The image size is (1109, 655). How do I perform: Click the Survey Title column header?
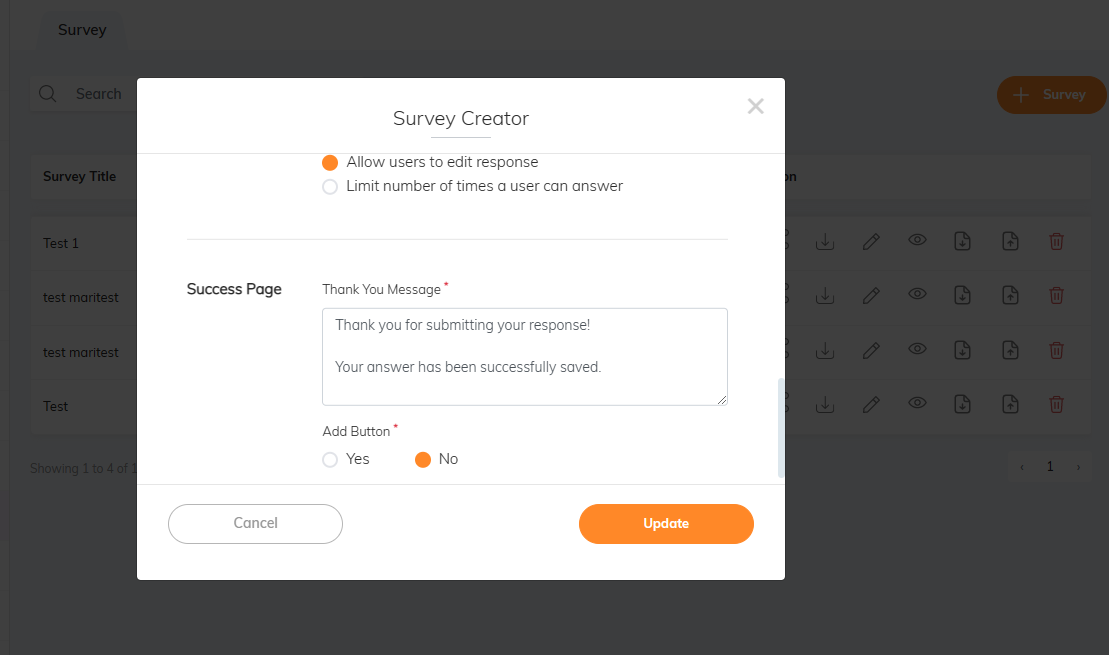pyautogui.click(x=79, y=177)
